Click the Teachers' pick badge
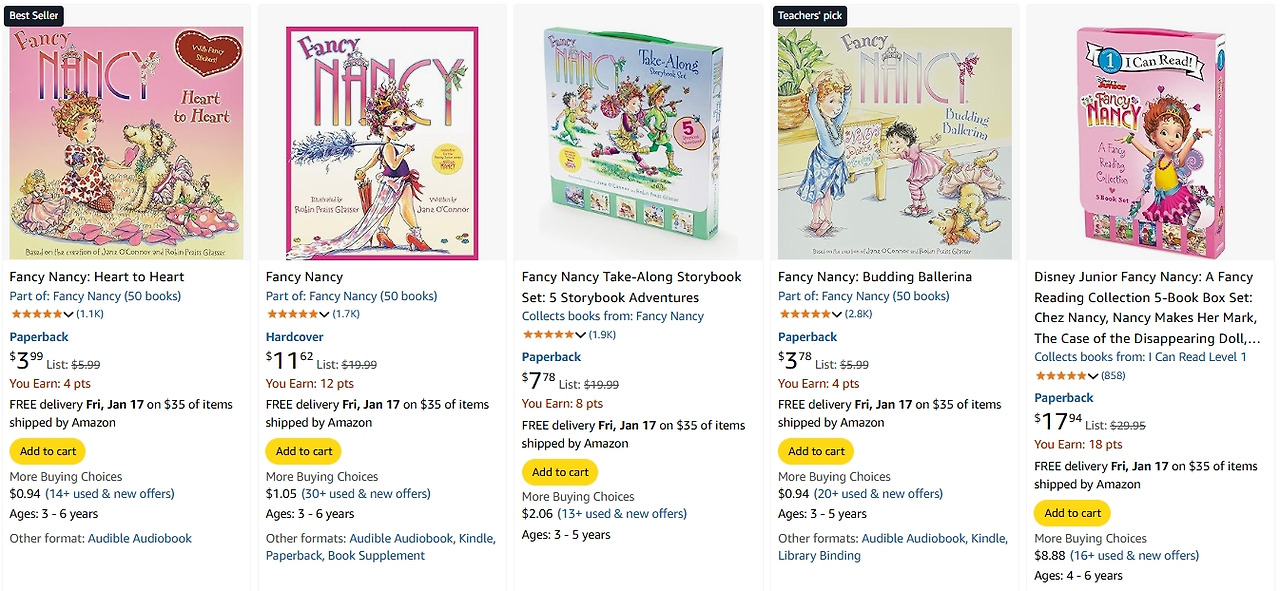The width and height of the screenshot is (1280, 591). pos(810,15)
